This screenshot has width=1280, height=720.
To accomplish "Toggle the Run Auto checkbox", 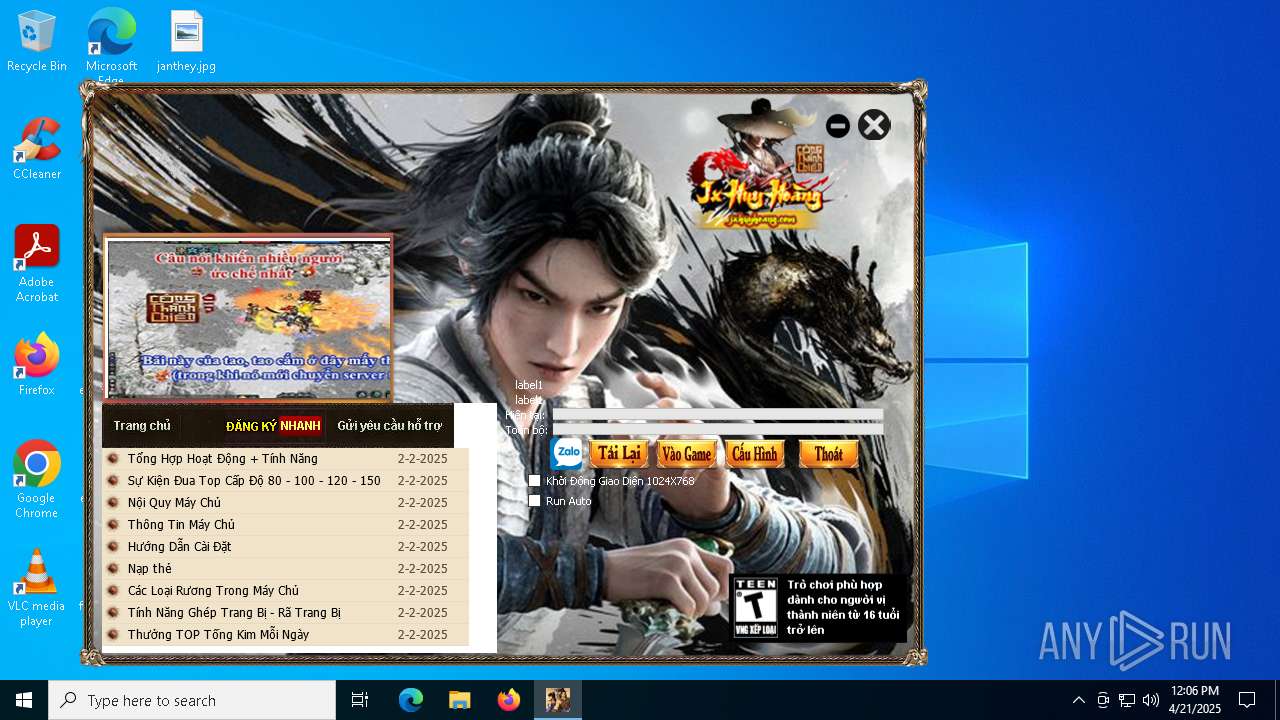I will [x=535, y=501].
